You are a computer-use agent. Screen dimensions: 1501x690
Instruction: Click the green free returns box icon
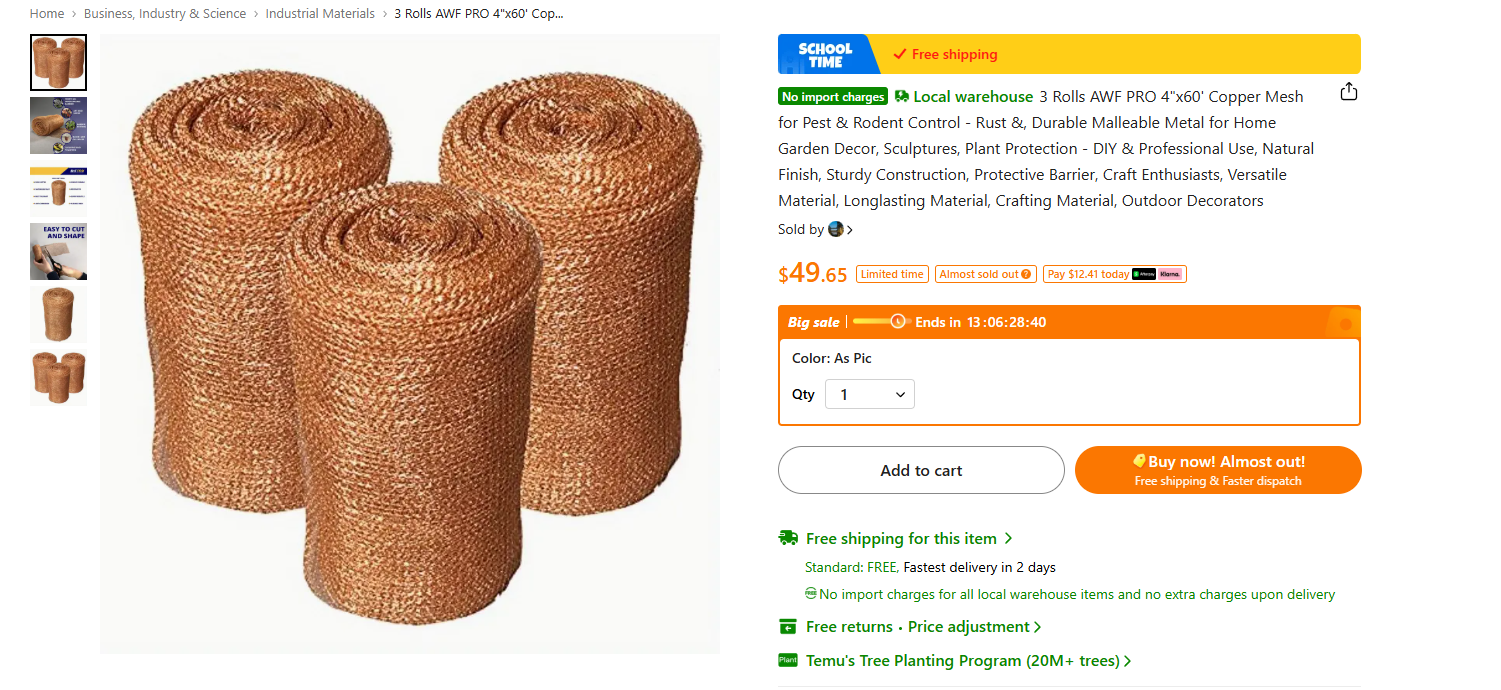click(x=788, y=627)
